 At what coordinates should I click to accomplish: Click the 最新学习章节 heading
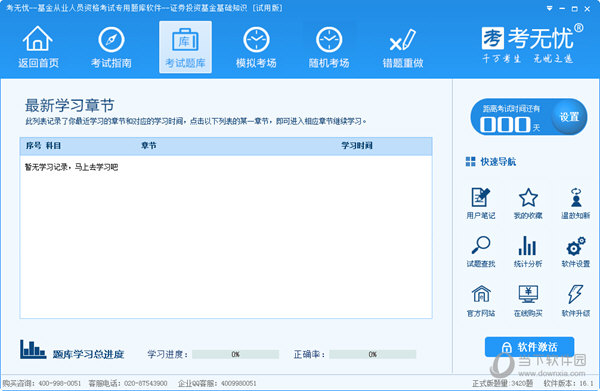[x=69, y=105]
